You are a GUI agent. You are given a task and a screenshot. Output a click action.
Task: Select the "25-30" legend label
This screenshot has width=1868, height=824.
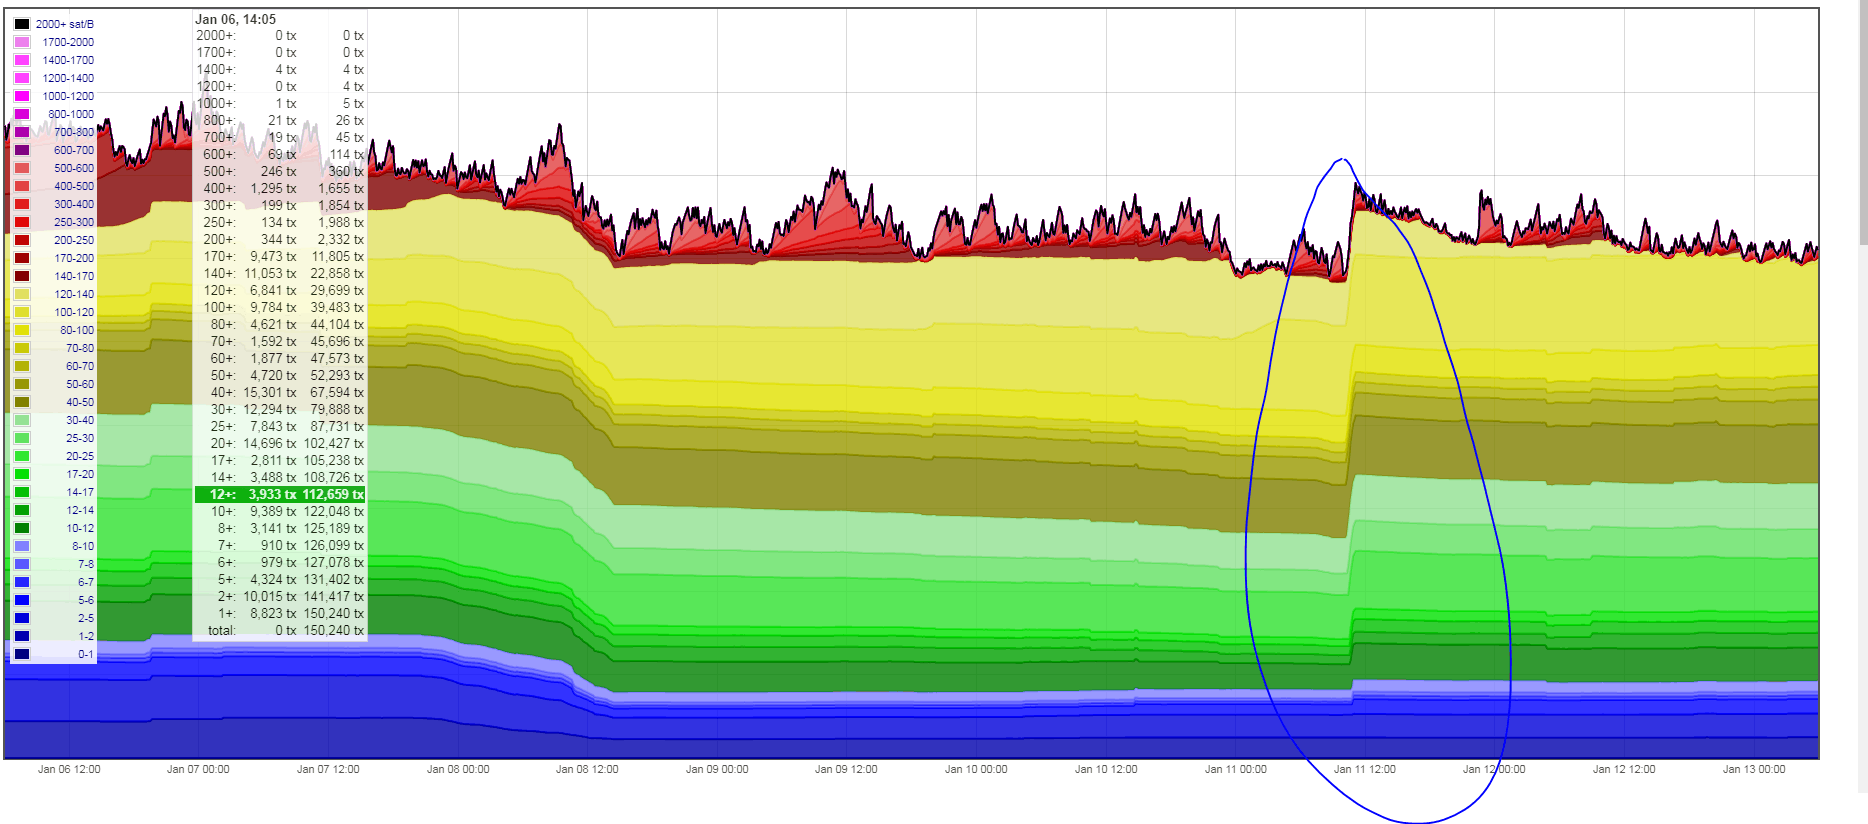(x=80, y=438)
